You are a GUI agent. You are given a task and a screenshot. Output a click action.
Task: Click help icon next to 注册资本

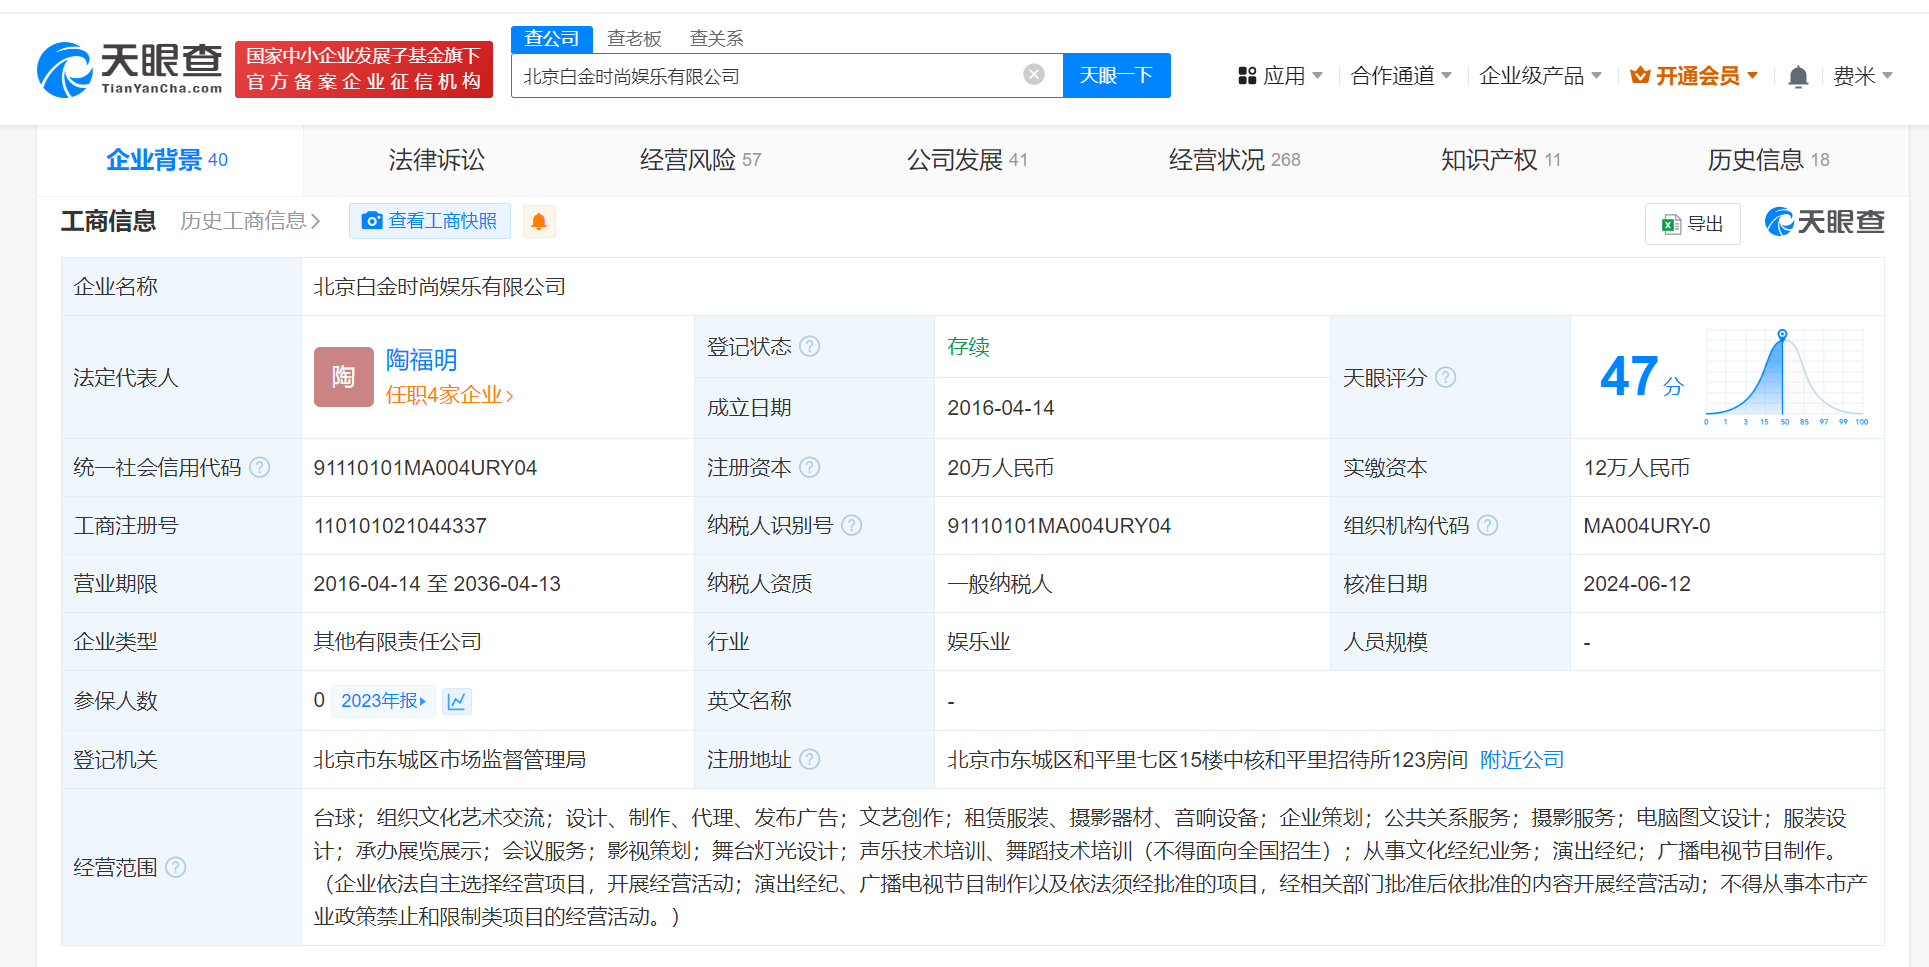click(x=810, y=467)
